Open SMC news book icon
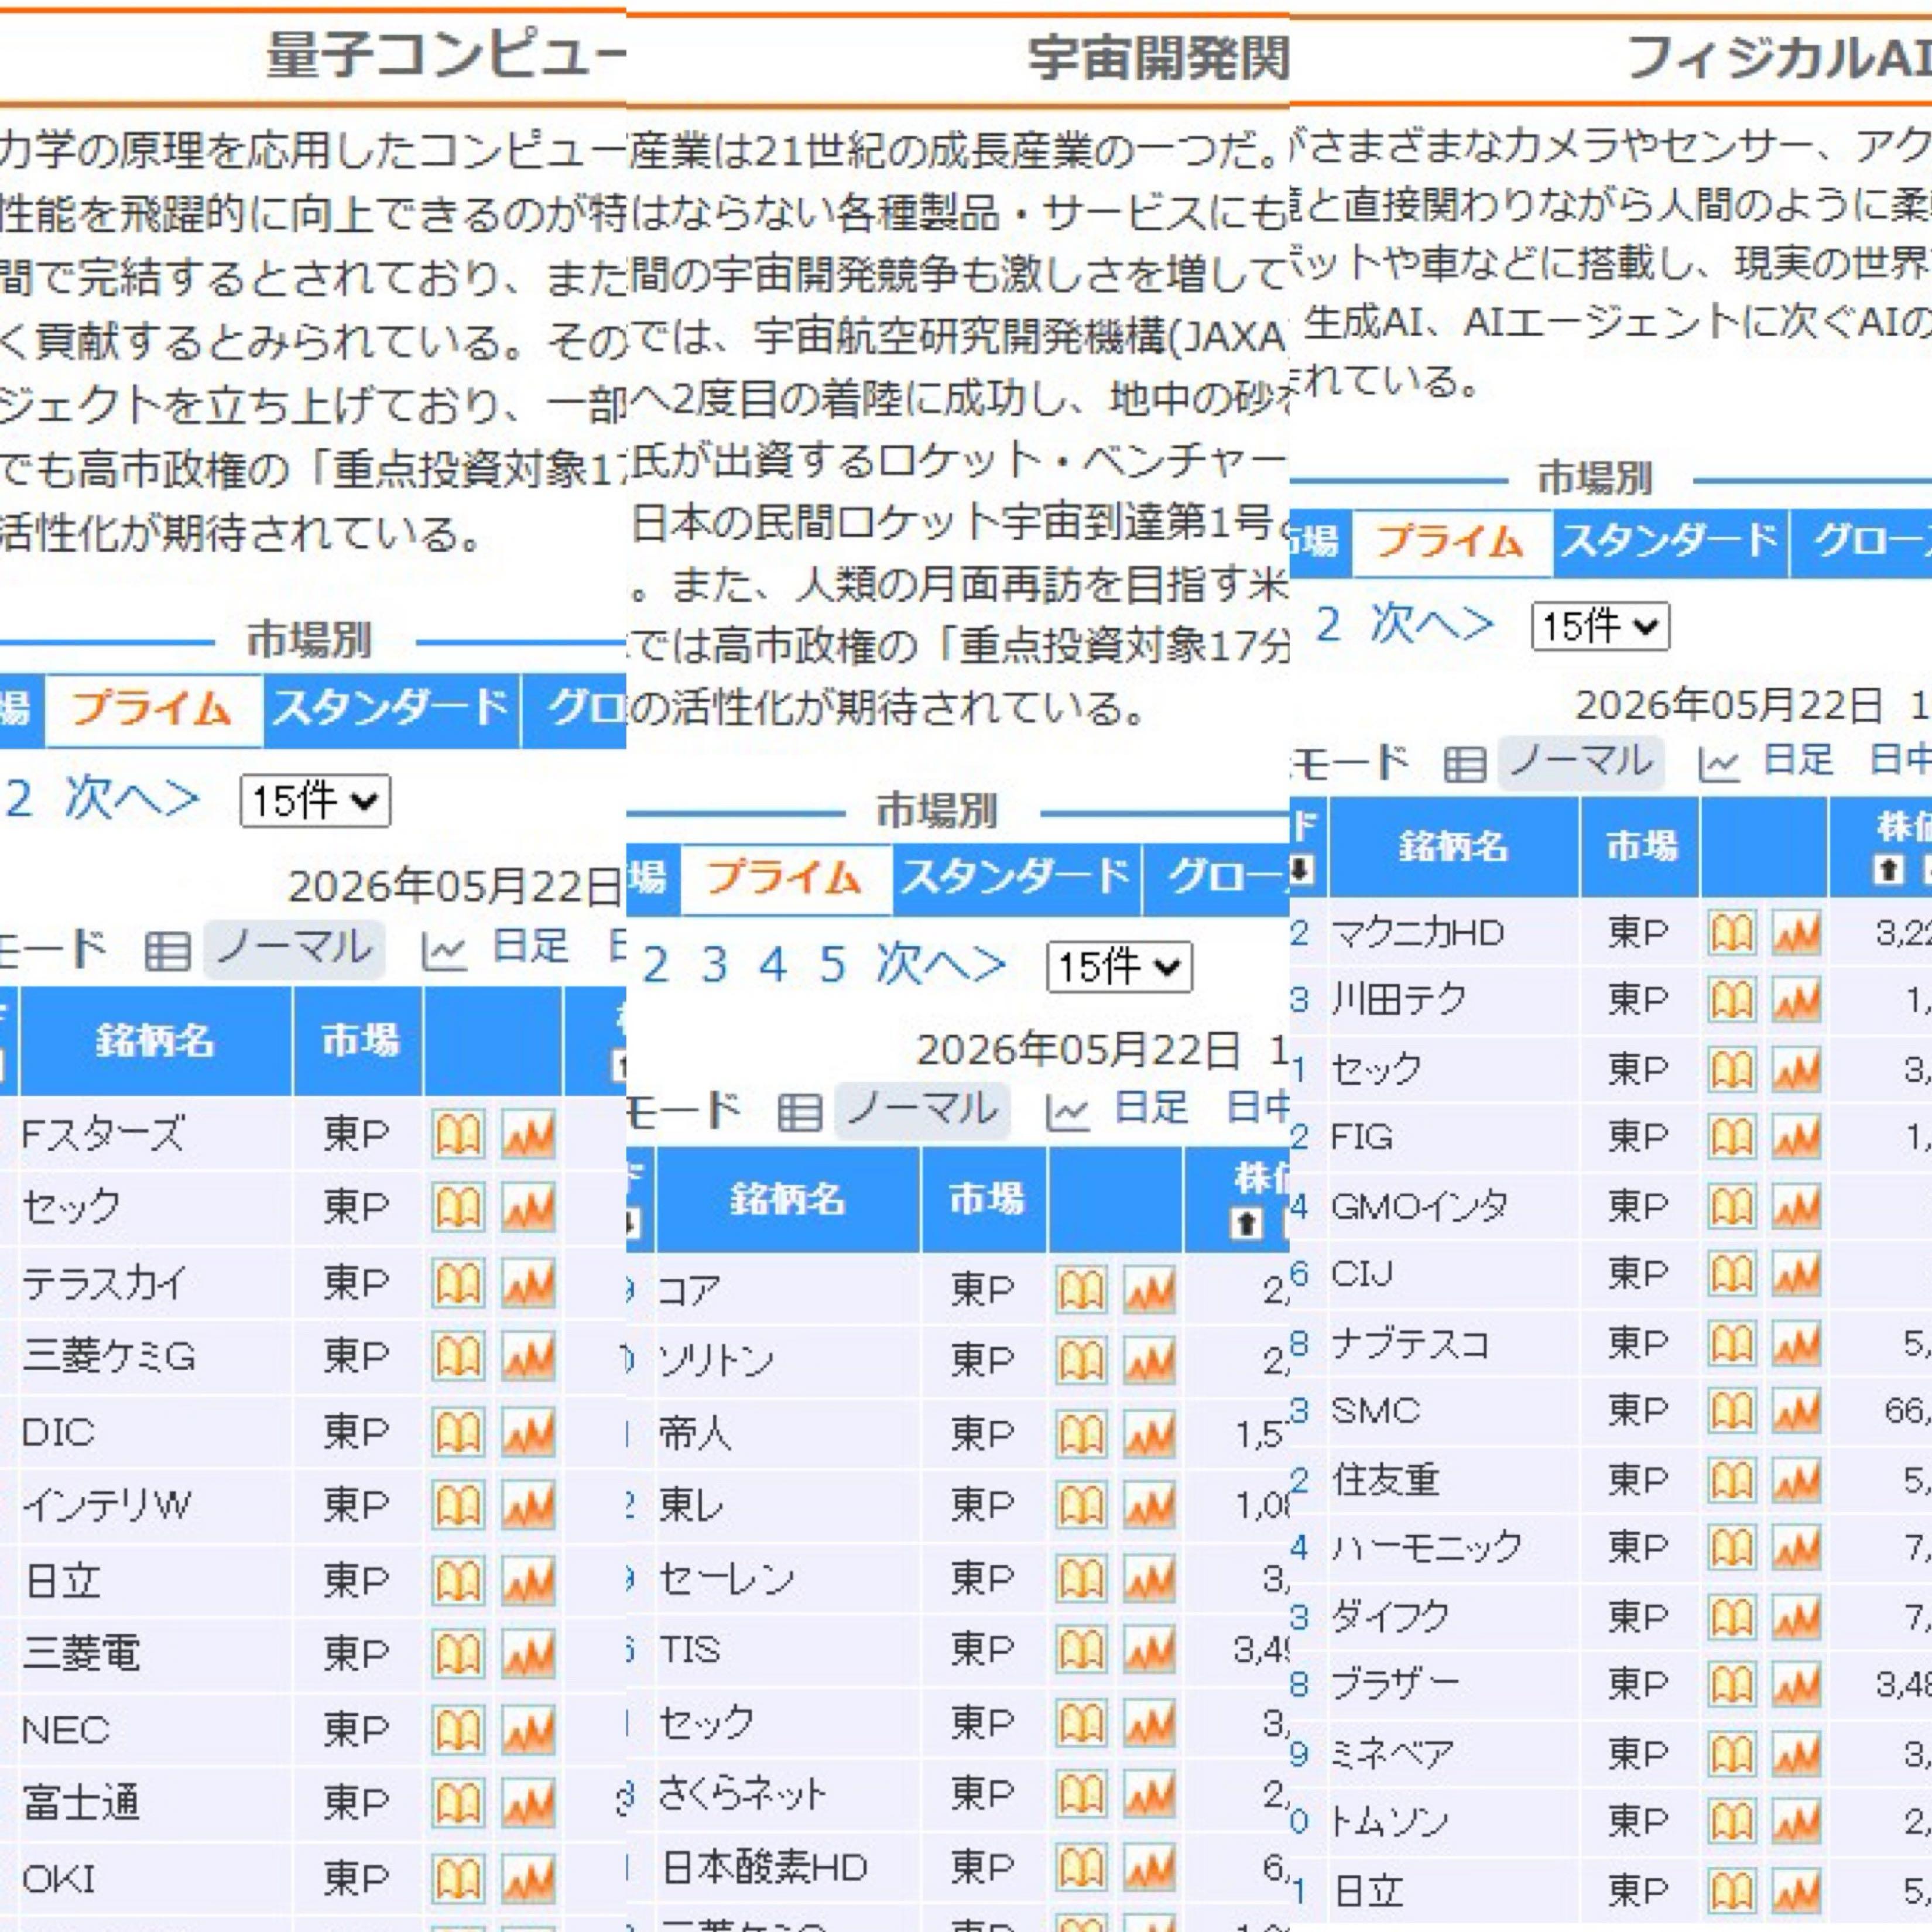The image size is (1932, 1932). coord(1731,1411)
